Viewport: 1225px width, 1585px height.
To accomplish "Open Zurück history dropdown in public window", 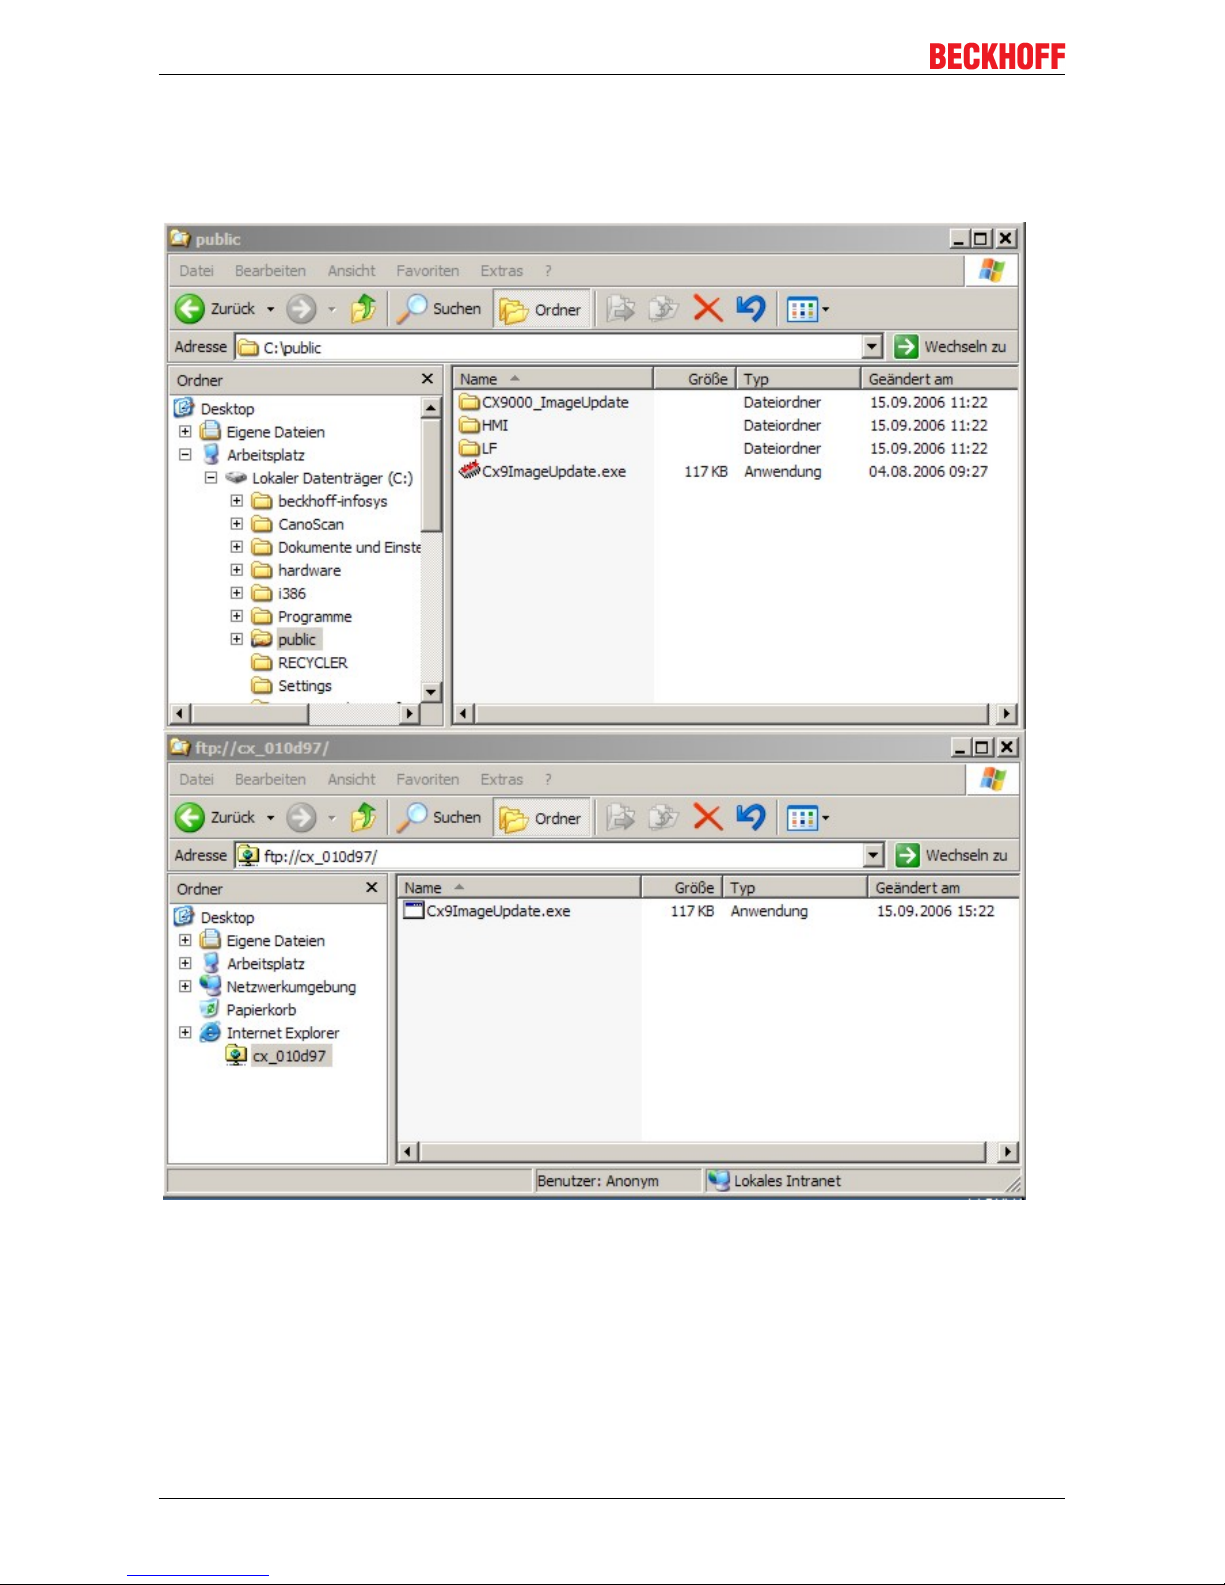I will pyautogui.click(x=270, y=310).
